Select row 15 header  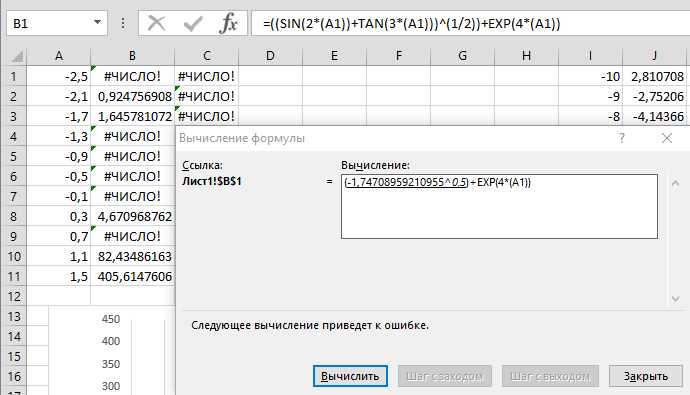(13, 356)
